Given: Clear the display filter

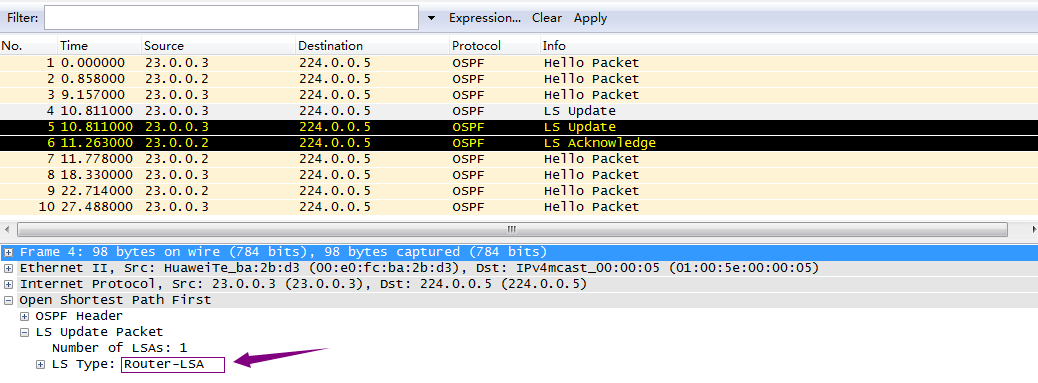Looking at the screenshot, I should (x=547, y=18).
